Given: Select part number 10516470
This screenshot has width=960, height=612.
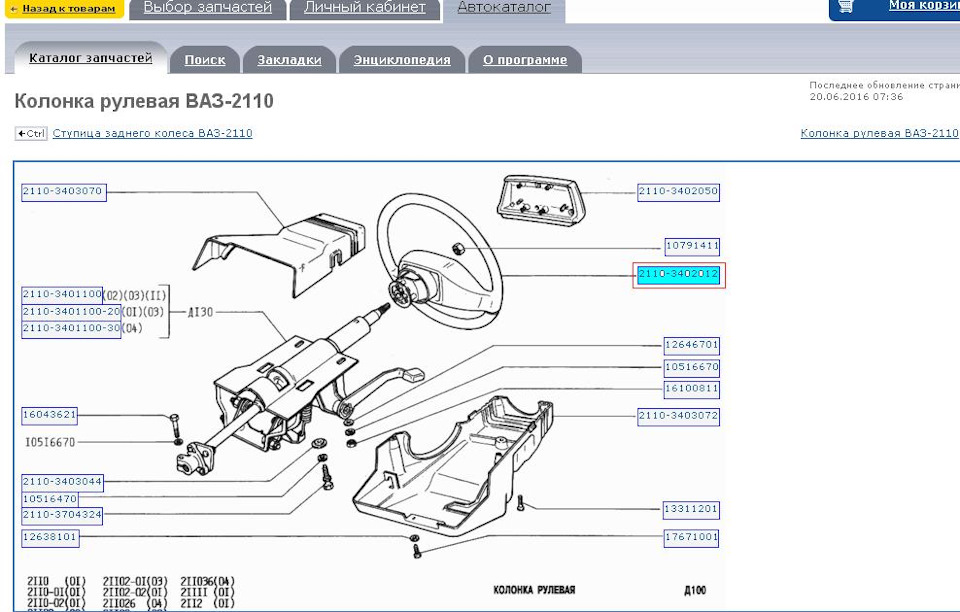Looking at the screenshot, I should tap(50, 499).
